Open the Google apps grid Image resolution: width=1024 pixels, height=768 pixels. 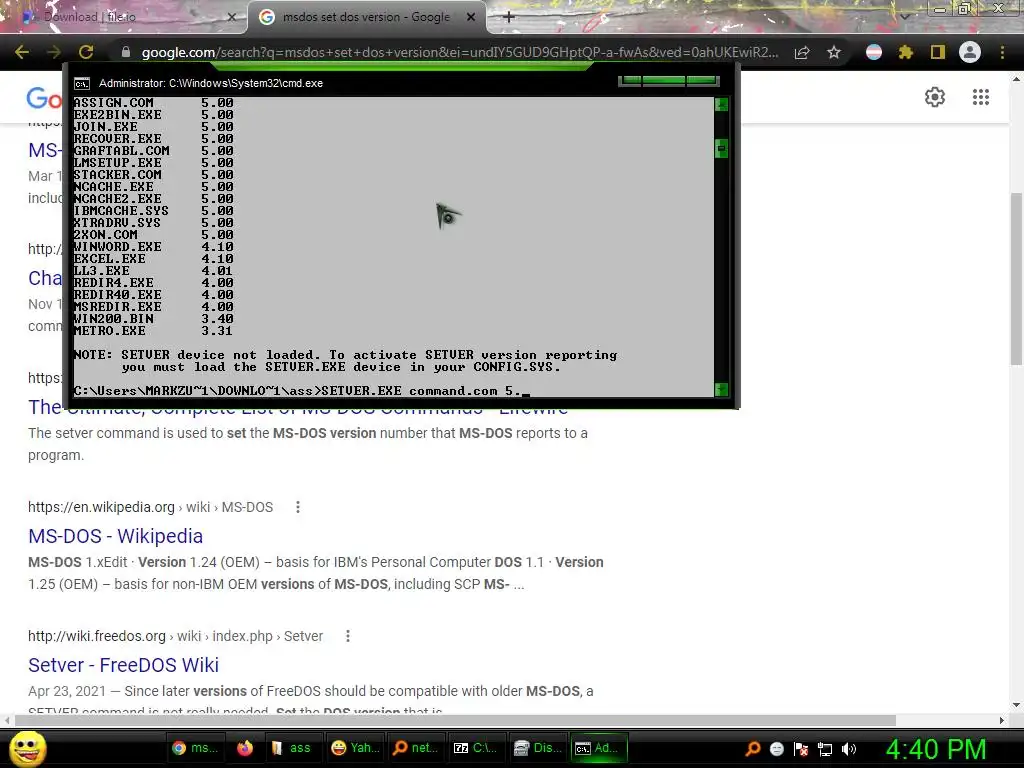(x=980, y=97)
